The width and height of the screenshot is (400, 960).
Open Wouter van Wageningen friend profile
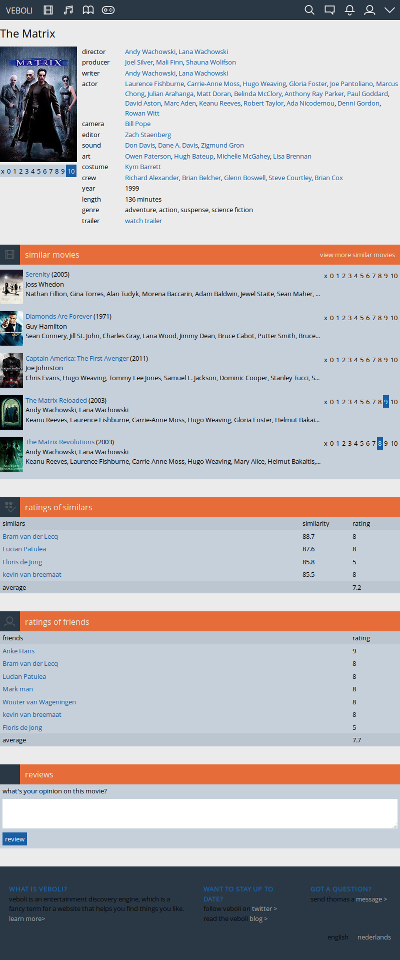click(39, 702)
